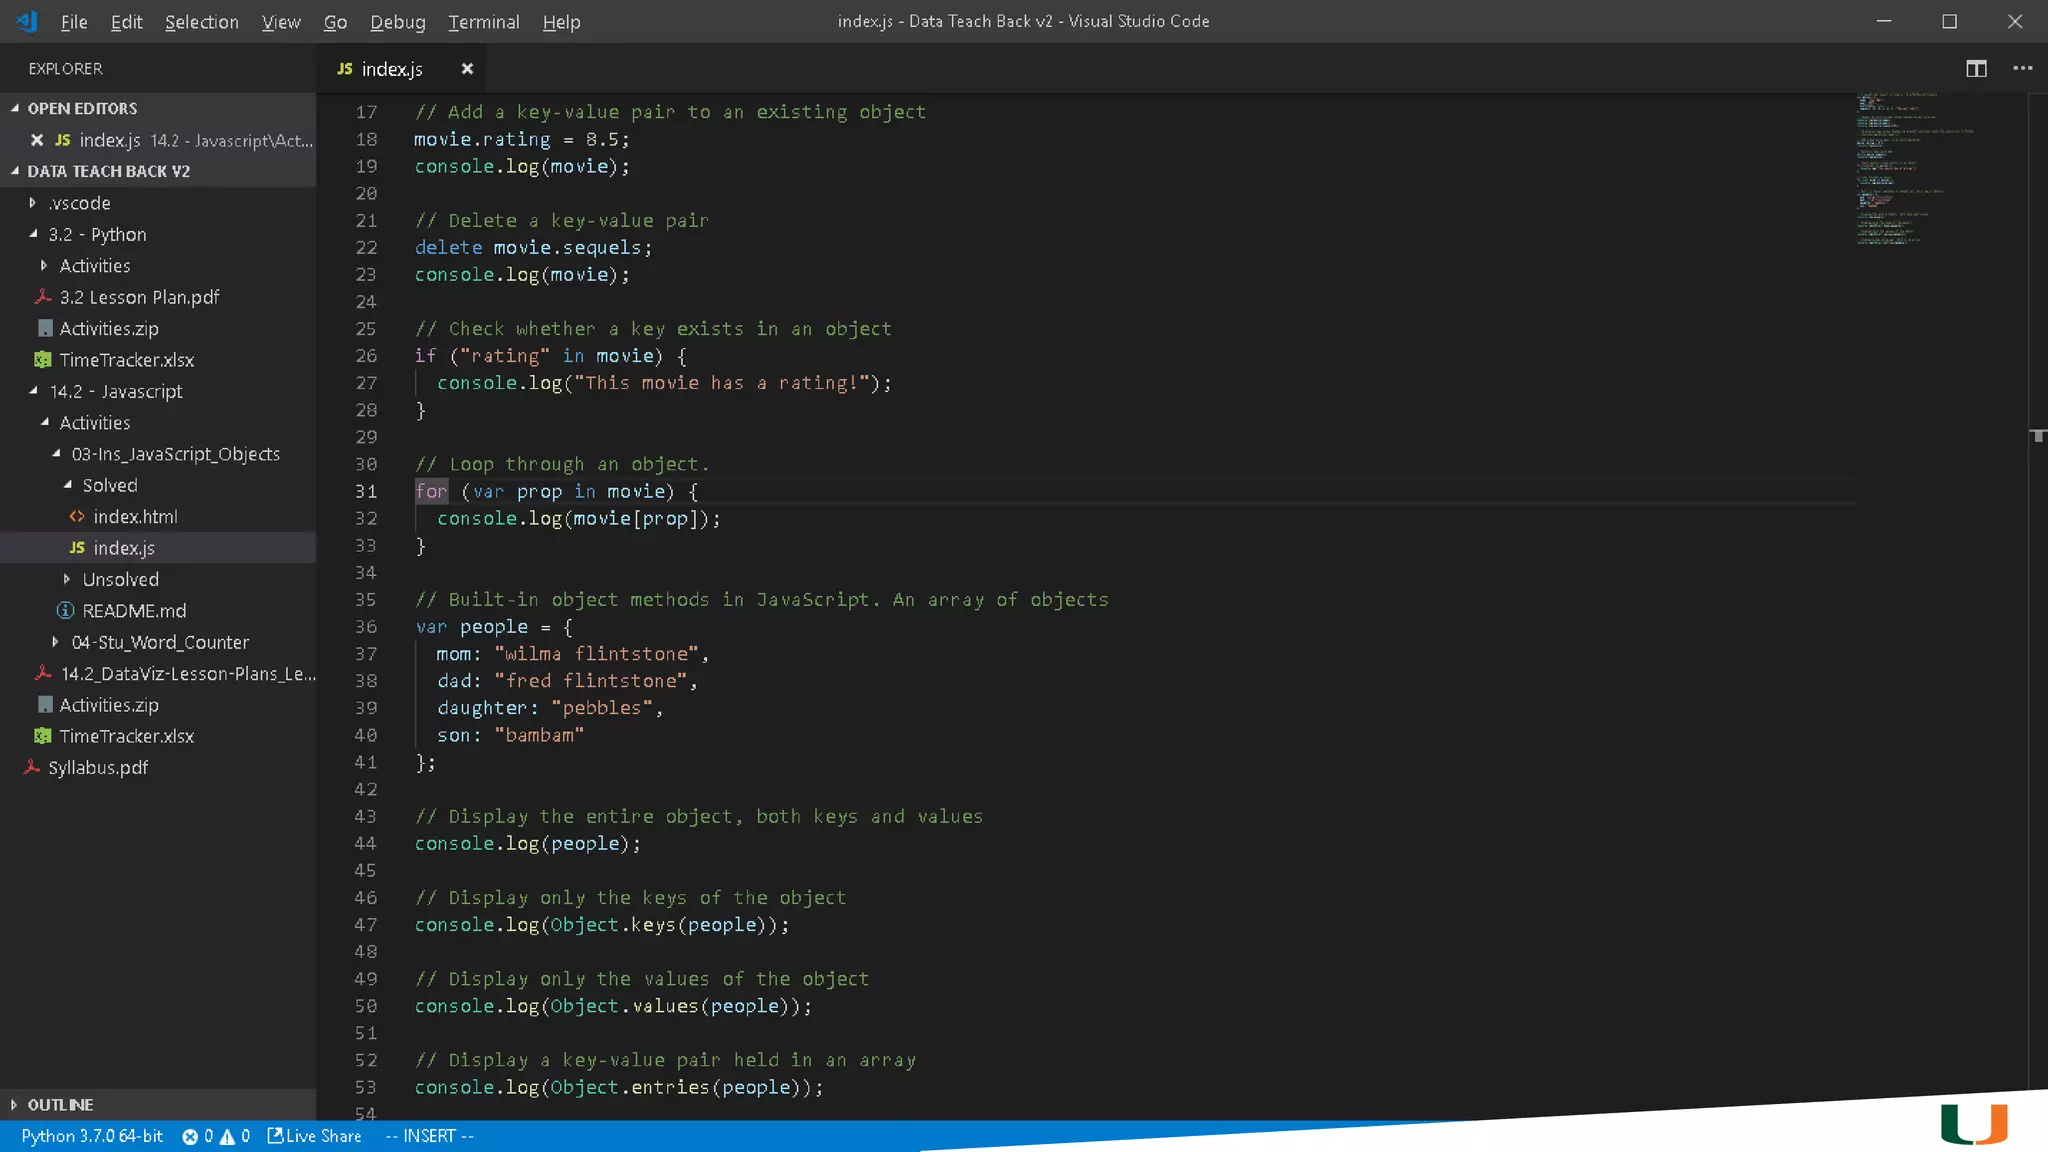Image resolution: width=2048 pixels, height=1152 pixels.
Task: Start Live Share from status bar
Action: point(314,1136)
